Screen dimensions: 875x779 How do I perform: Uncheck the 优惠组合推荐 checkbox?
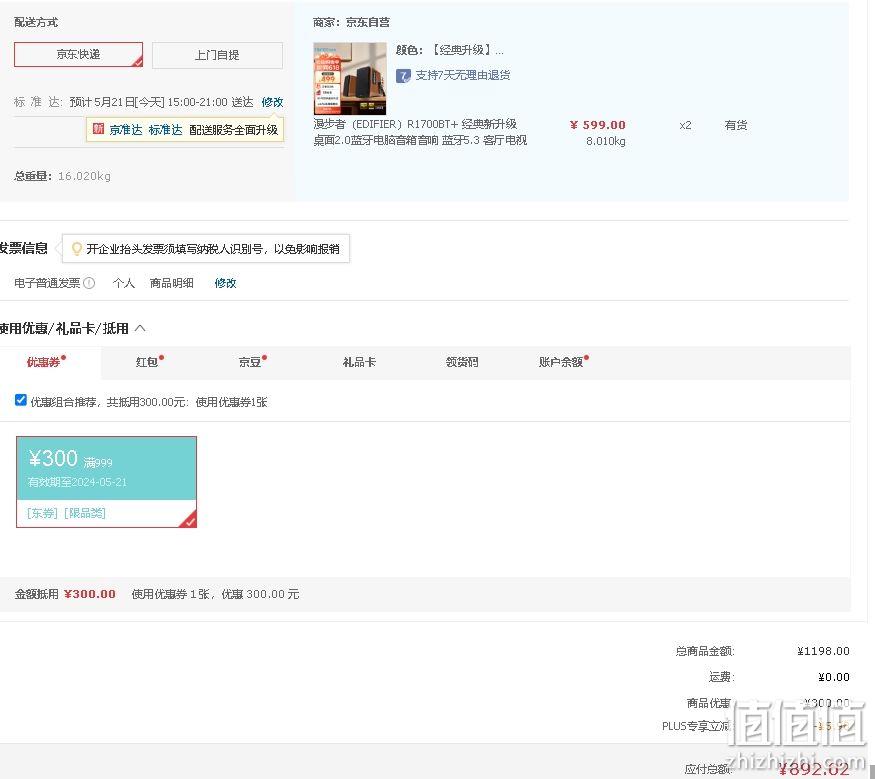21,400
